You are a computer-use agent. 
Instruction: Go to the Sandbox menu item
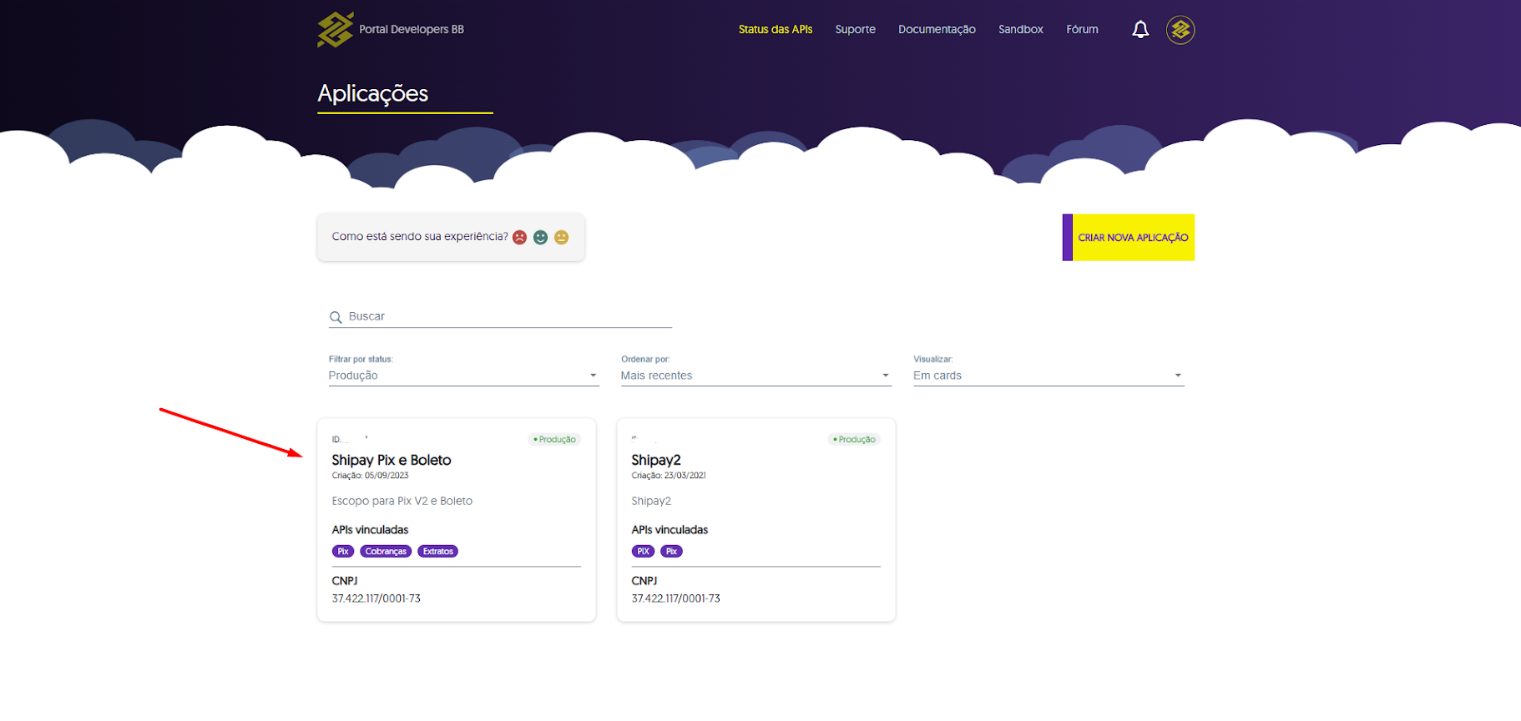[1021, 30]
